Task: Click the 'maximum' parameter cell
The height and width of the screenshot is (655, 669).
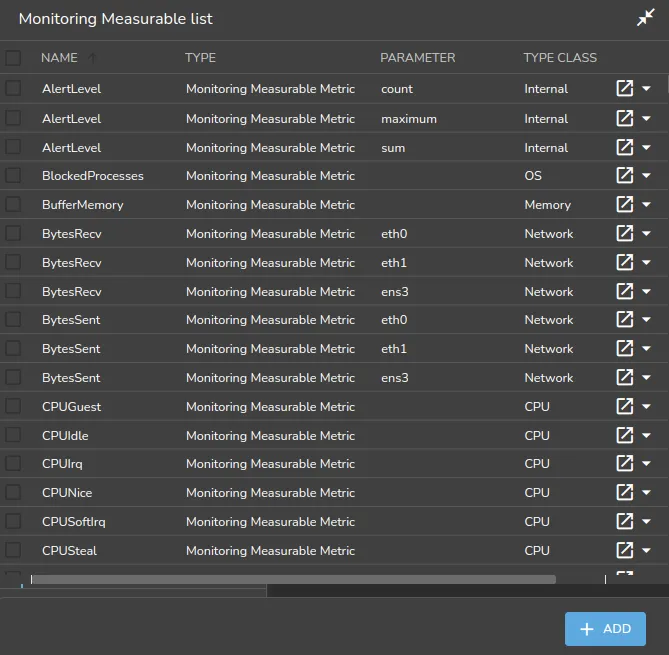Action: pyautogui.click(x=409, y=119)
